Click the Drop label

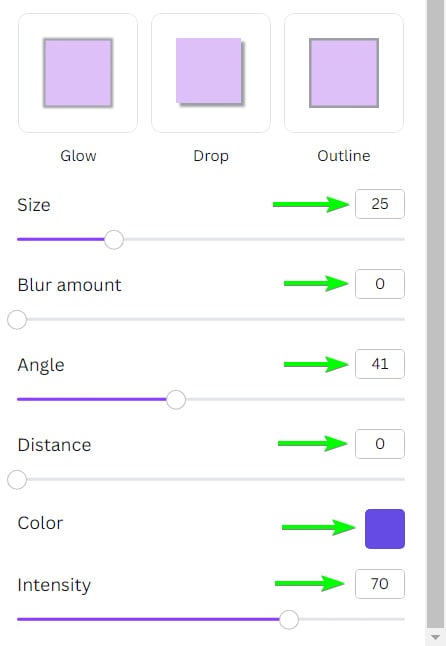(x=211, y=156)
